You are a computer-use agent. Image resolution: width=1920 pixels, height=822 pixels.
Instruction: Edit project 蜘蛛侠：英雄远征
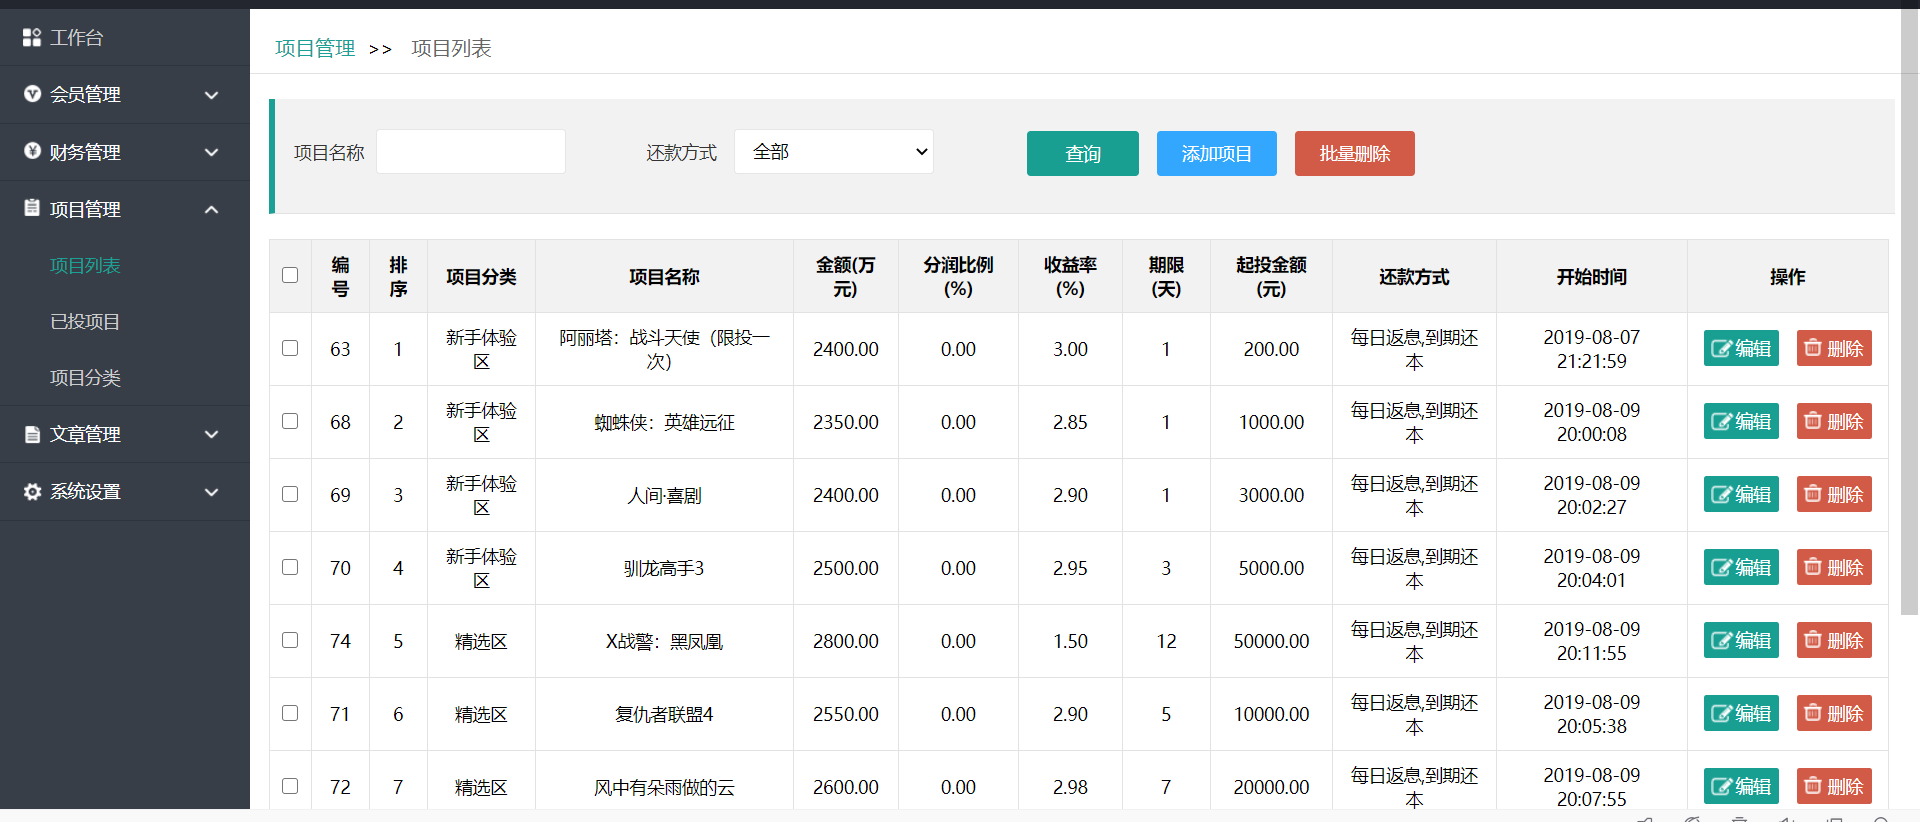[1741, 421]
